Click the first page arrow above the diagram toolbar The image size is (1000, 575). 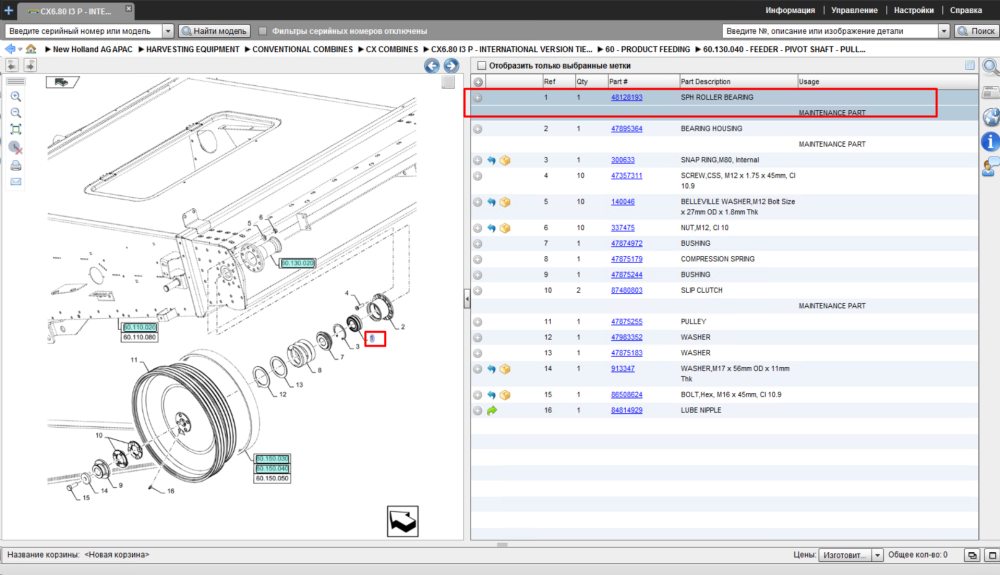coord(12,65)
